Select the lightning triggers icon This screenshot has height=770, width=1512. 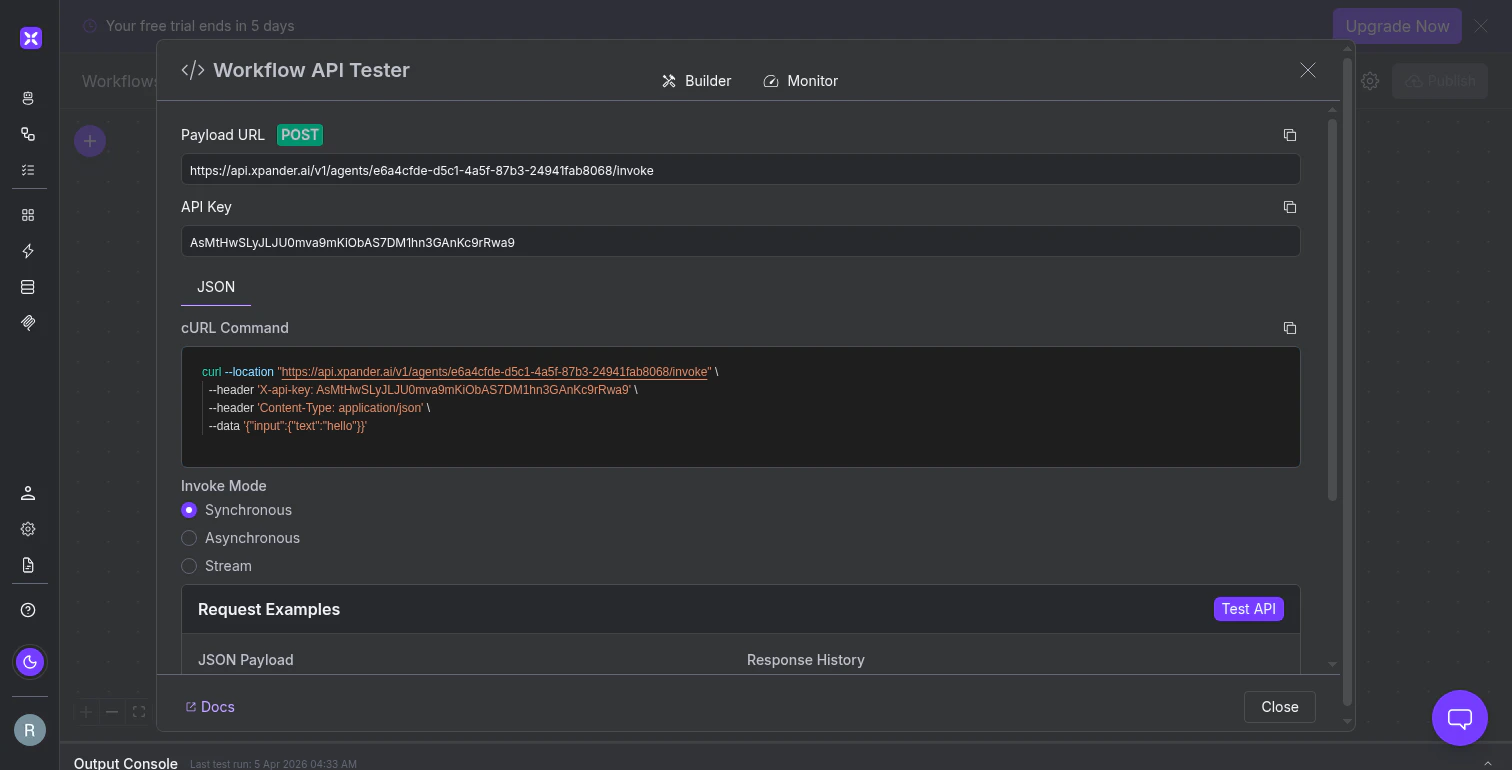coord(28,251)
